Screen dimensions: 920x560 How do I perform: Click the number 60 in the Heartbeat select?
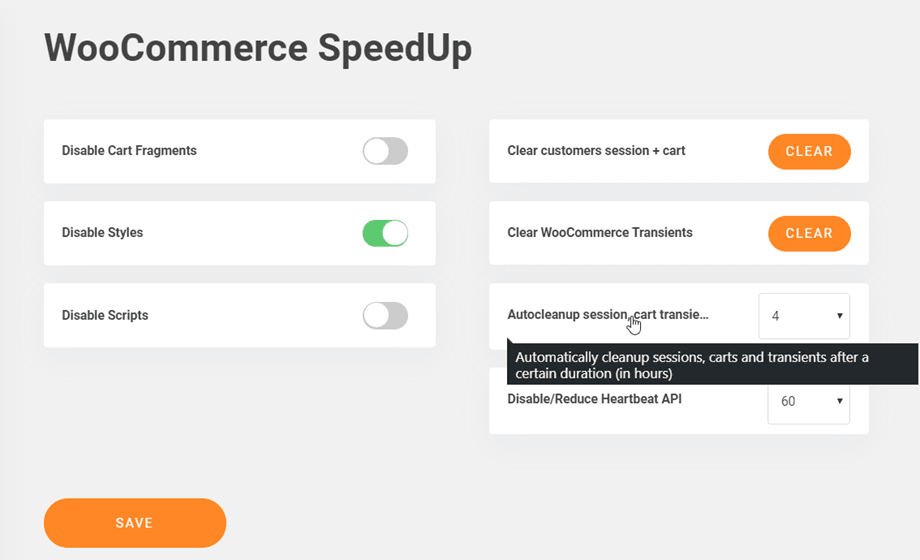[x=788, y=401]
